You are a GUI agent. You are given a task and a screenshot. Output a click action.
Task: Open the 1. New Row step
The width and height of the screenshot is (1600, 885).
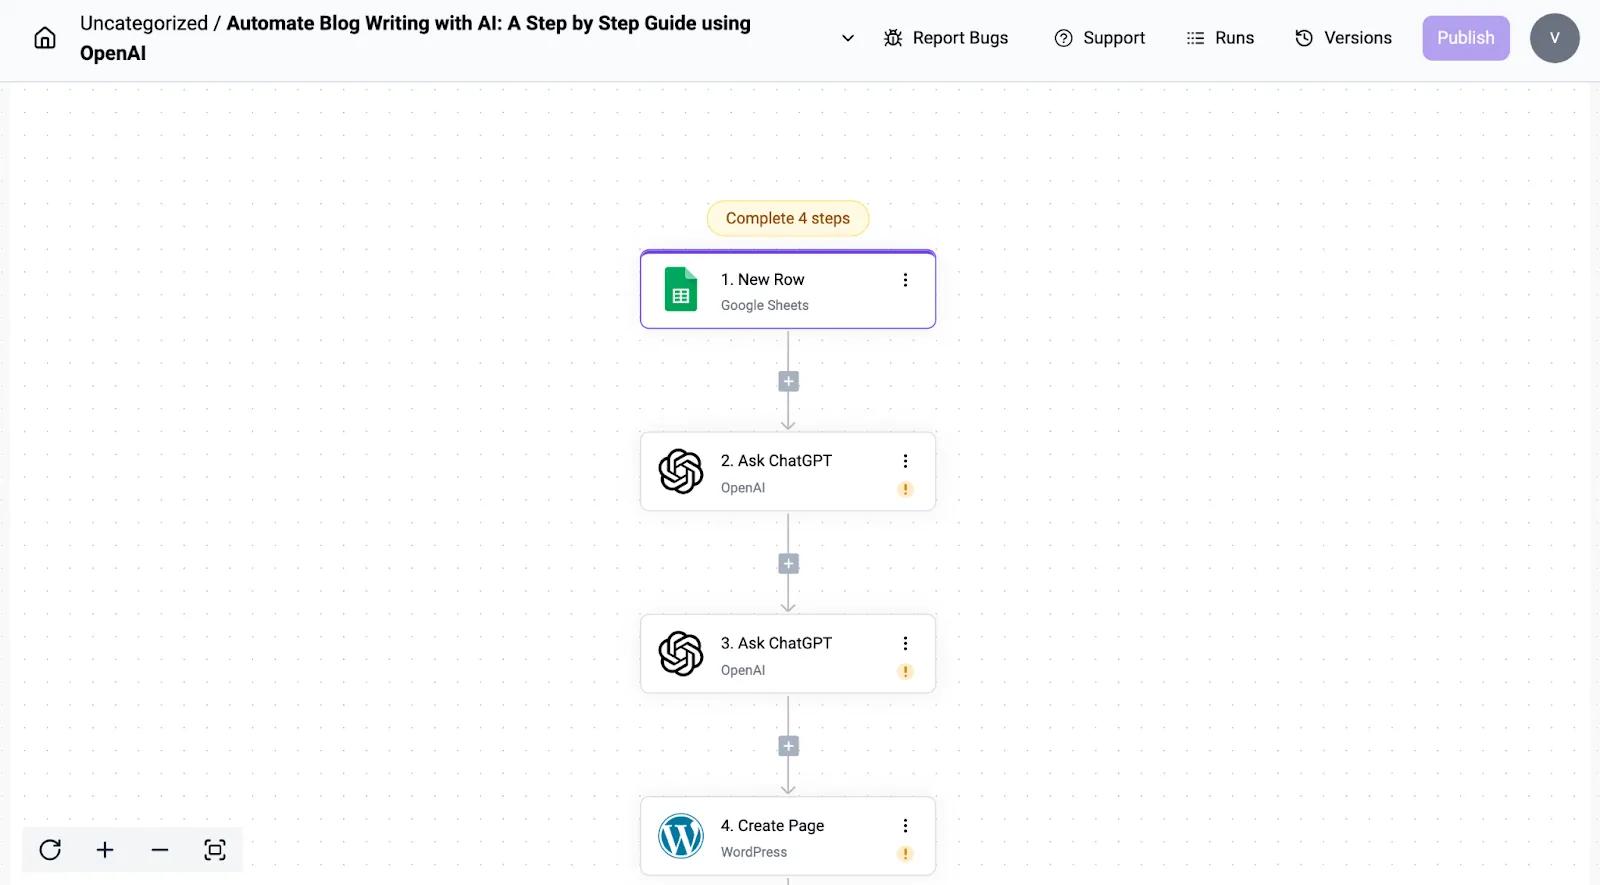click(788, 289)
